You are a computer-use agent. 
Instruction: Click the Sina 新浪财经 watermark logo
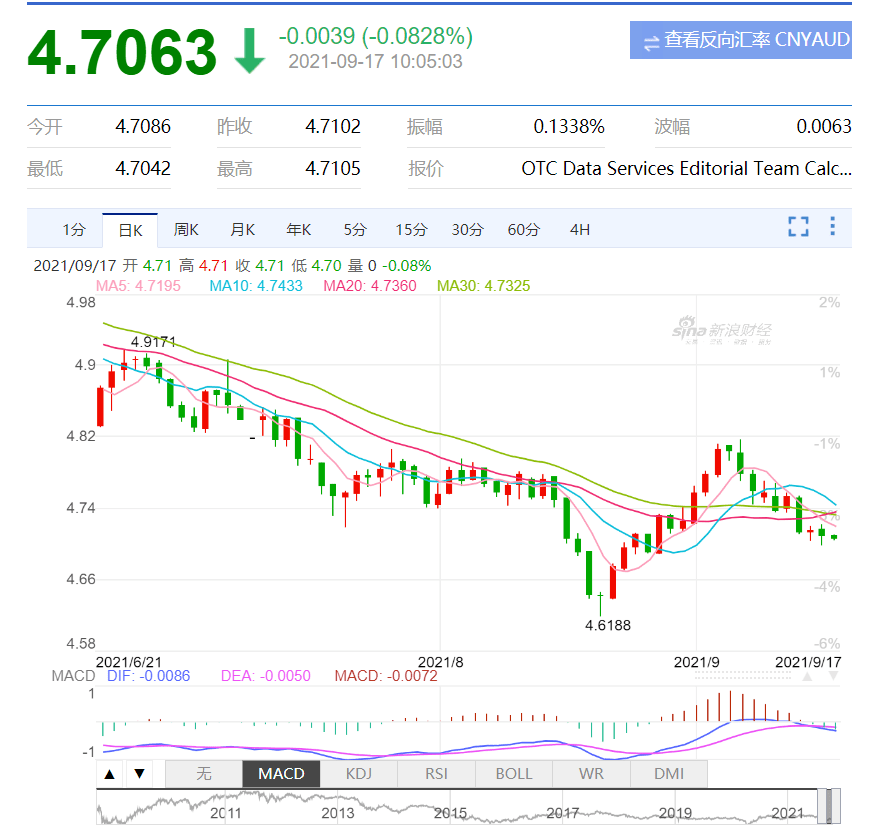point(720,333)
